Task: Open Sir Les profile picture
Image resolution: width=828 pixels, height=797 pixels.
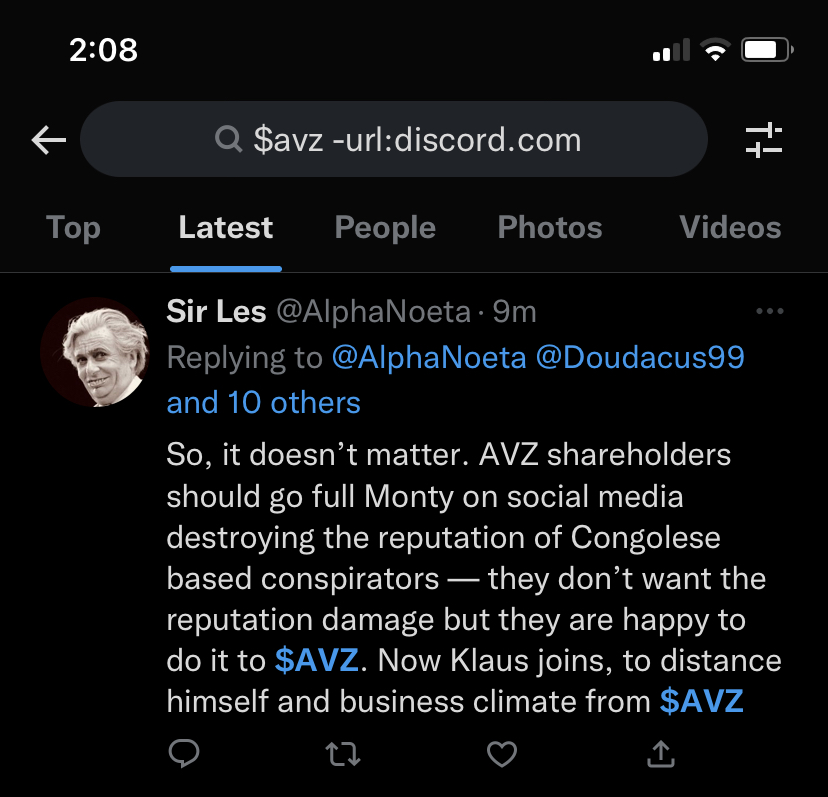Action: point(96,352)
